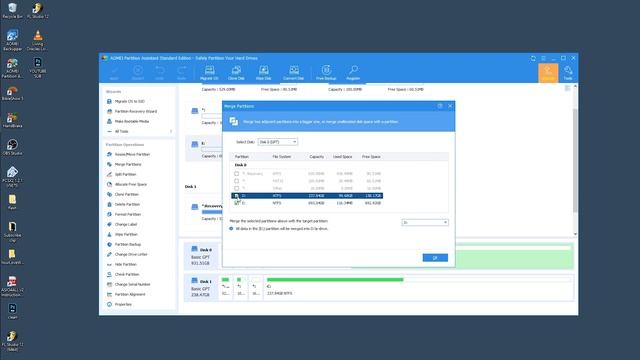Click the orange Upgrade button in toolbar
This screenshot has width=640, height=360.
[548, 73]
